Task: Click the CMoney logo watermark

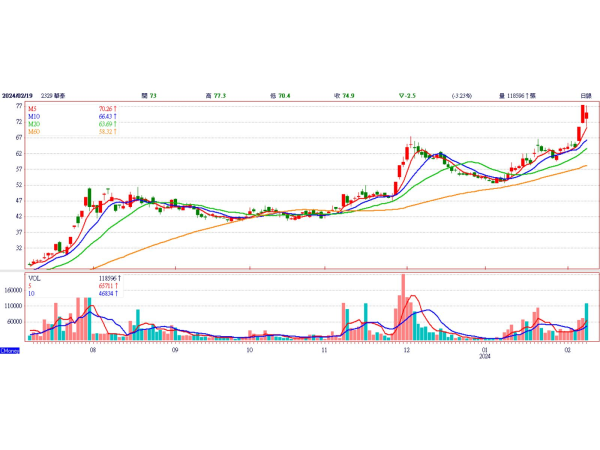Action: (10, 351)
